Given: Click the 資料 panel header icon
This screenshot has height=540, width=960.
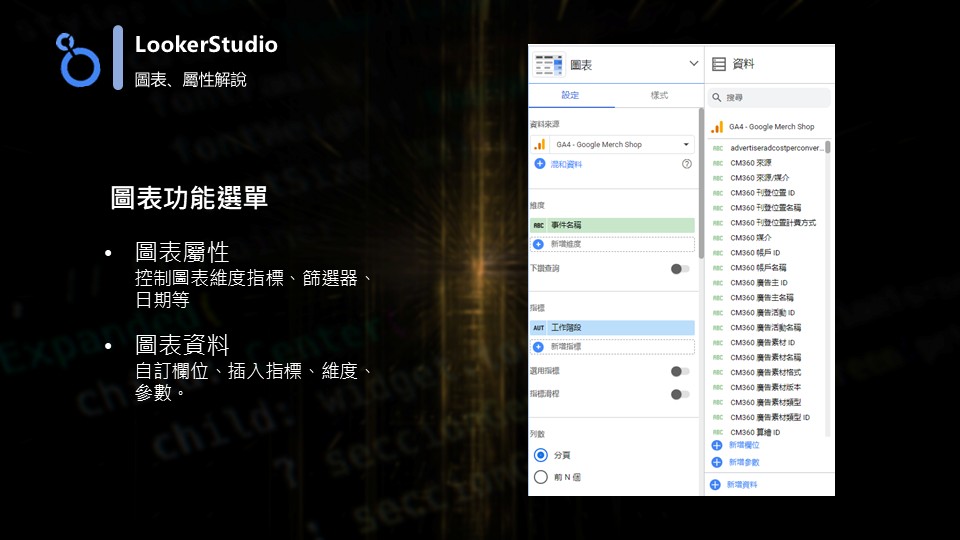Looking at the screenshot, I should 718,65.
